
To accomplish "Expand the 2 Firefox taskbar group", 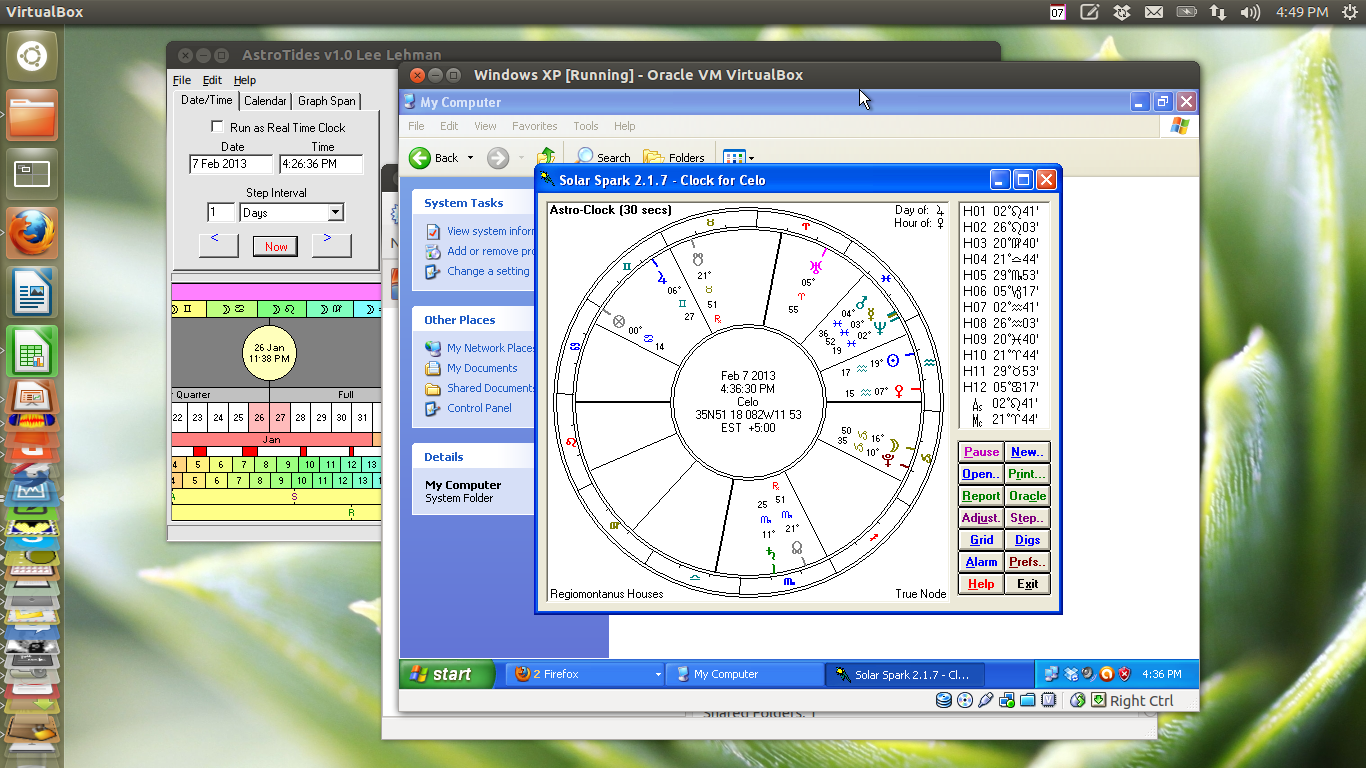I will (659, 674).
